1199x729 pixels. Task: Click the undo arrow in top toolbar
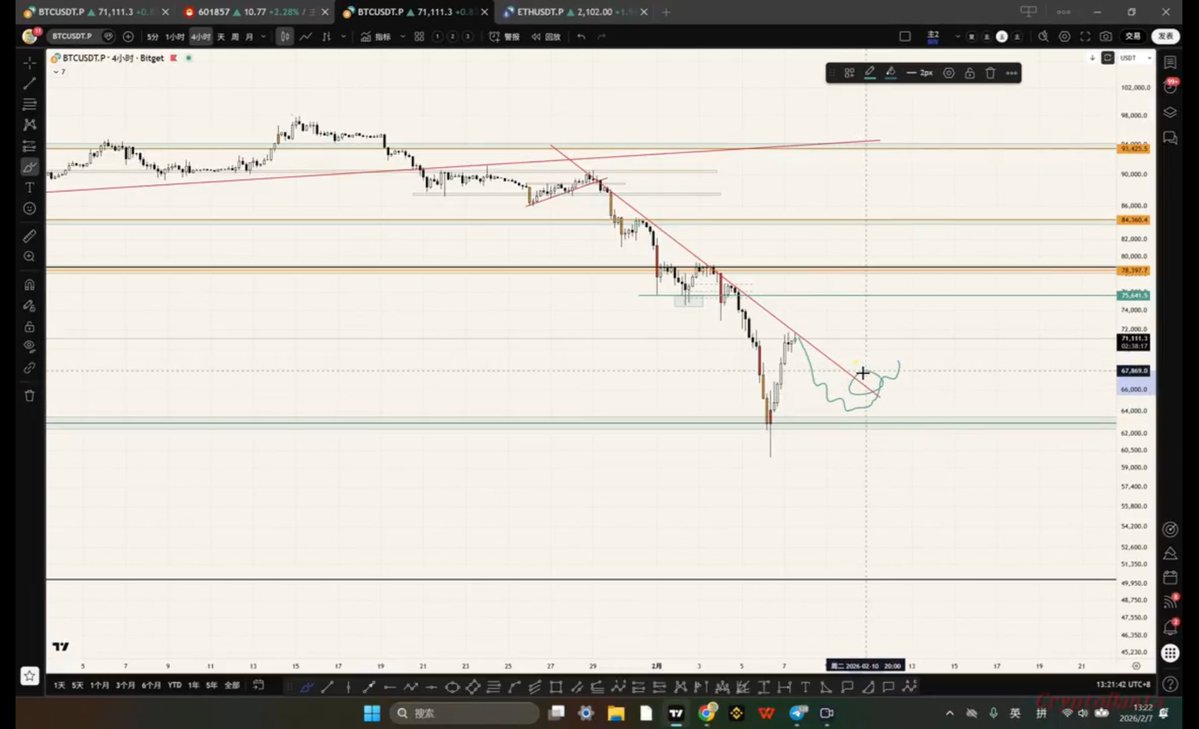(x=581, y=37)
